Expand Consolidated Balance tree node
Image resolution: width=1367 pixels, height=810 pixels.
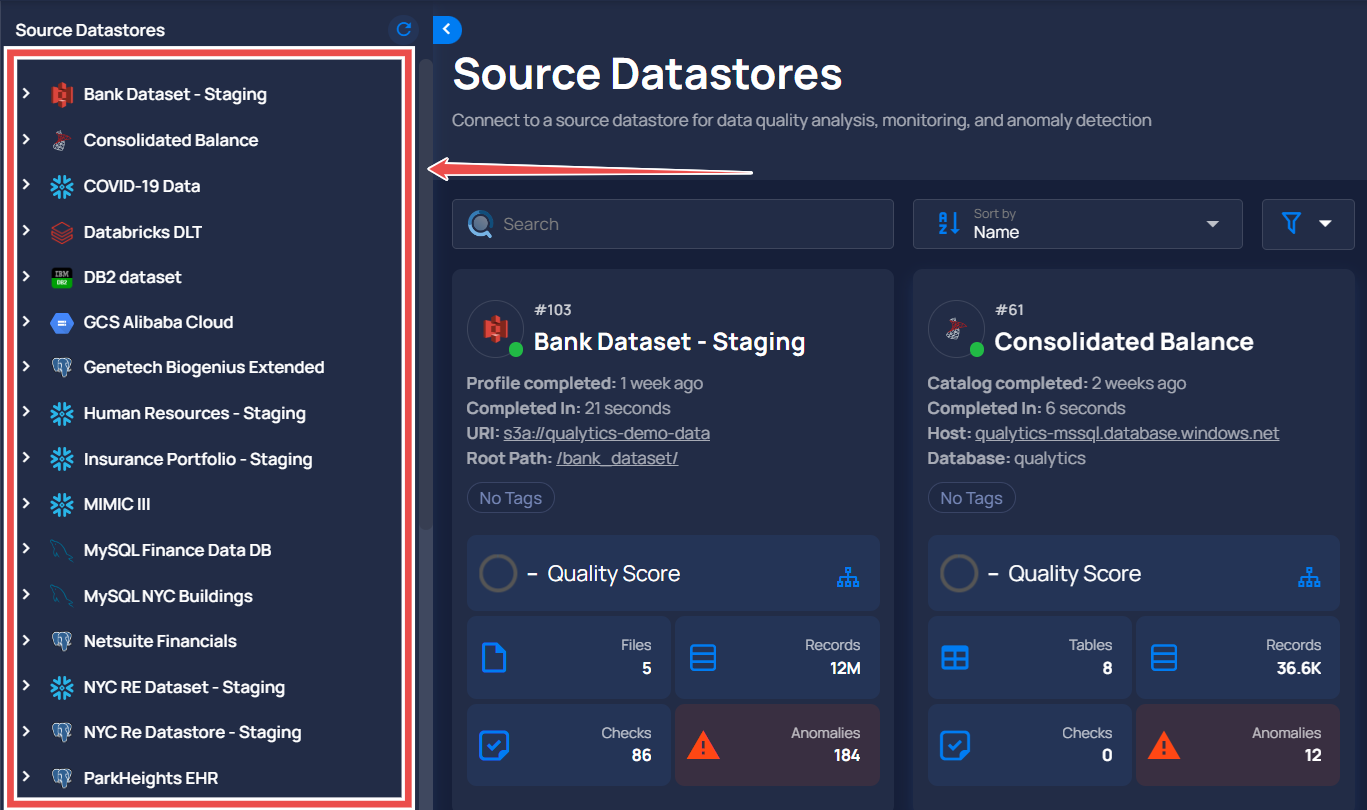27,139
